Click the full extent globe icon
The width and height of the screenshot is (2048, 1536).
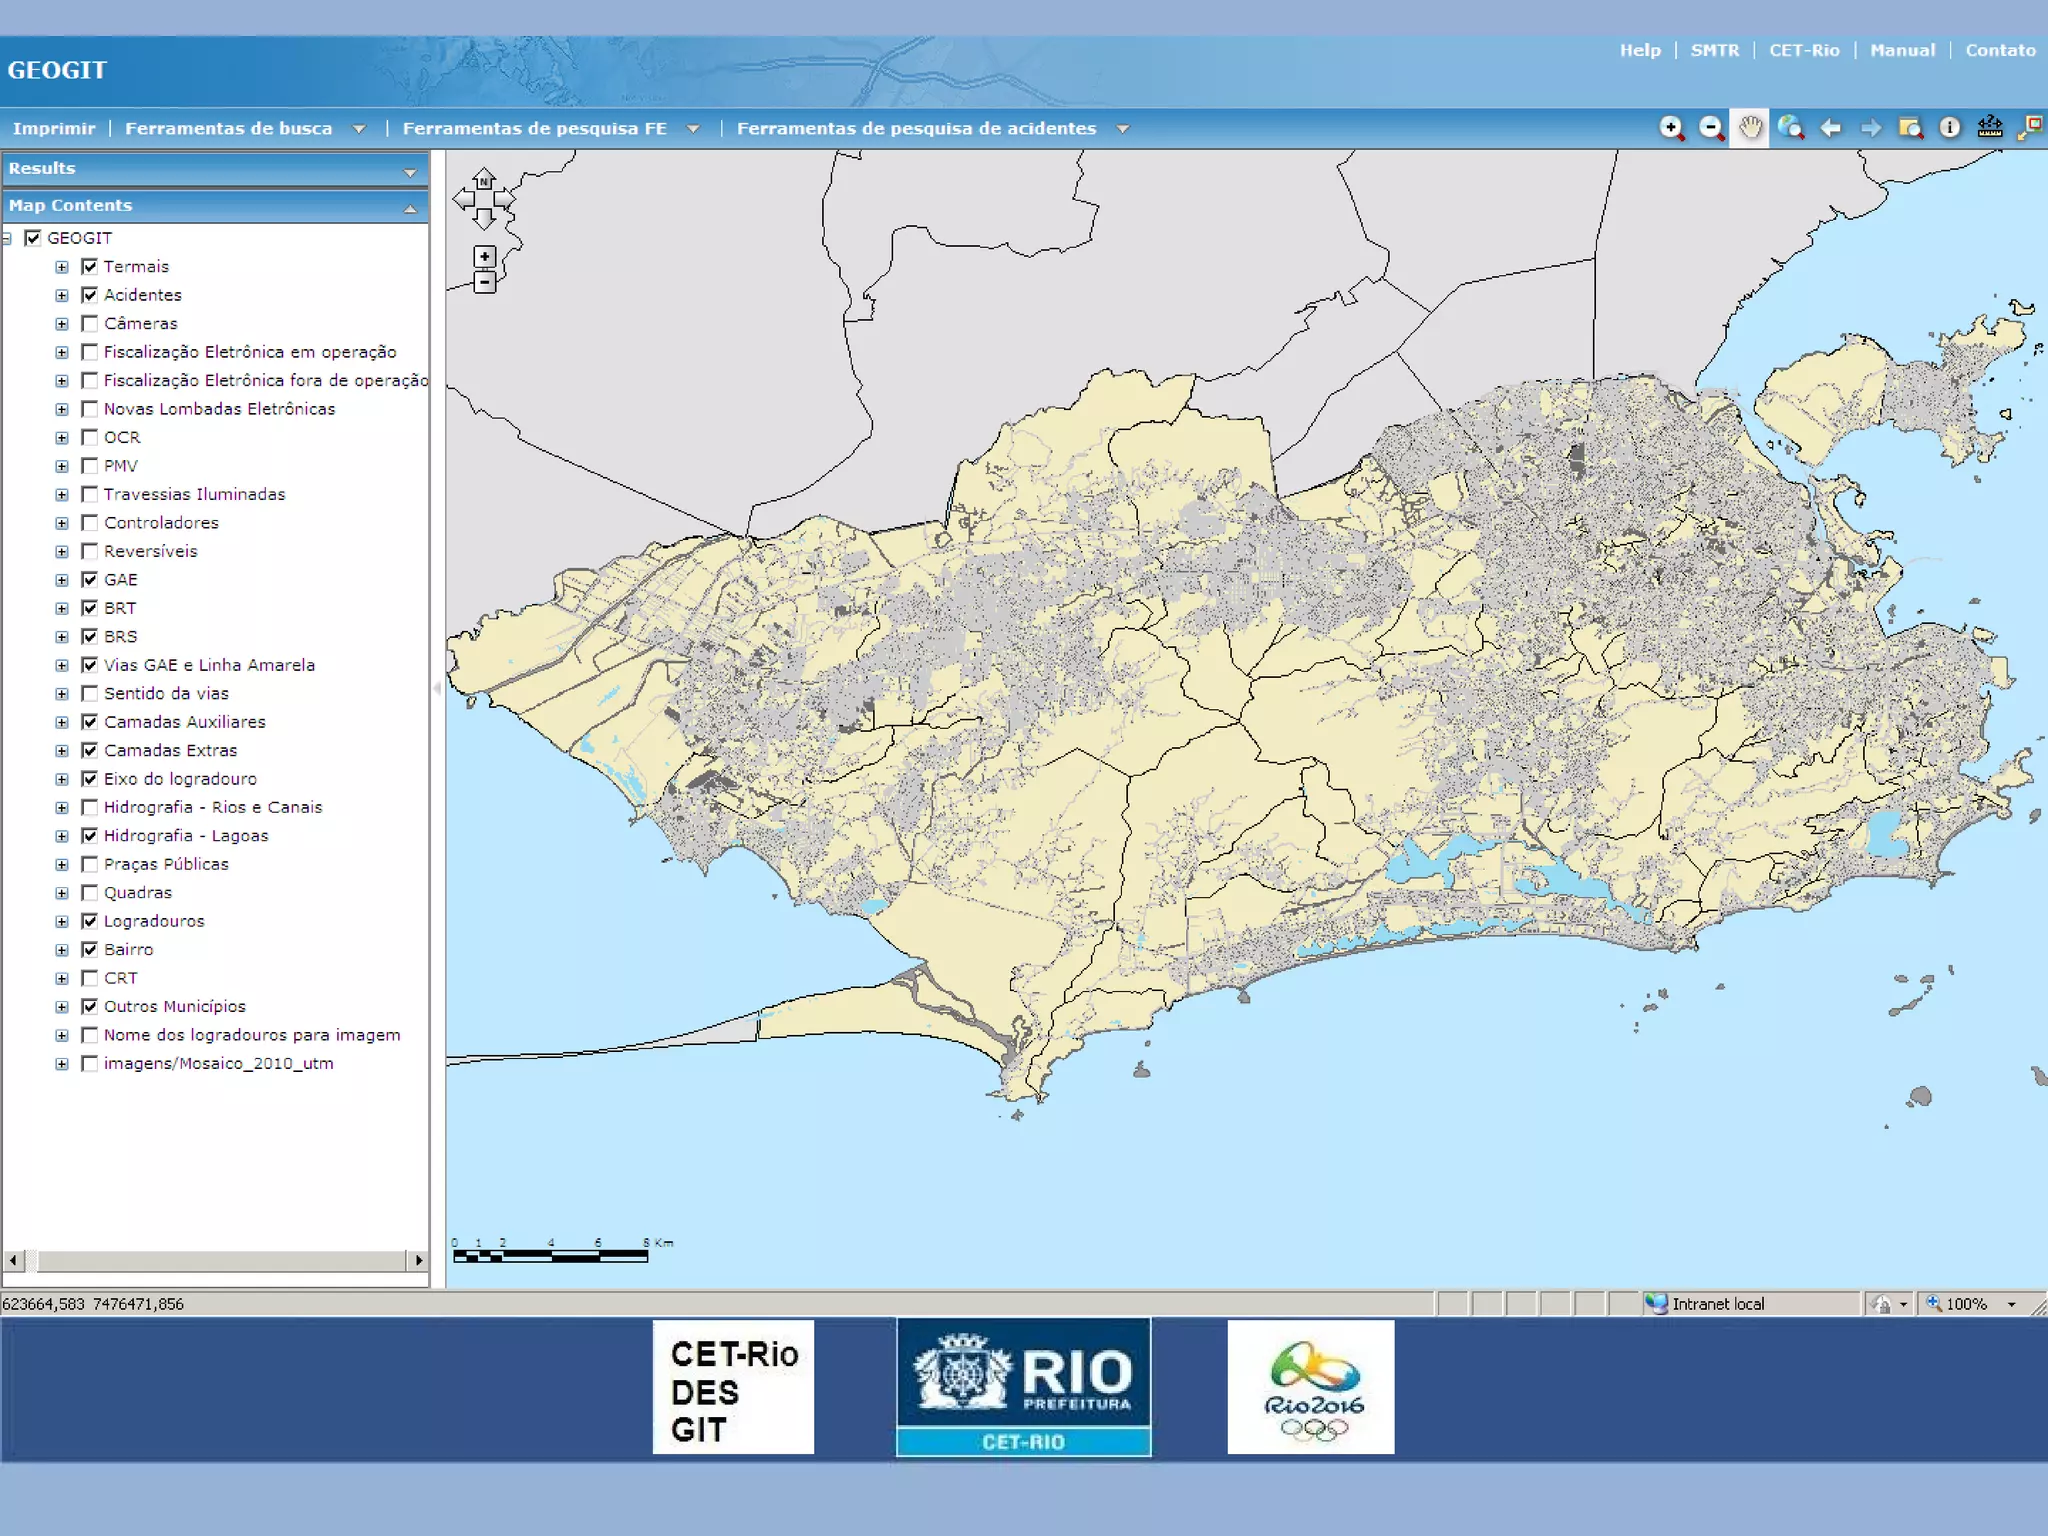pos(1790,128)
